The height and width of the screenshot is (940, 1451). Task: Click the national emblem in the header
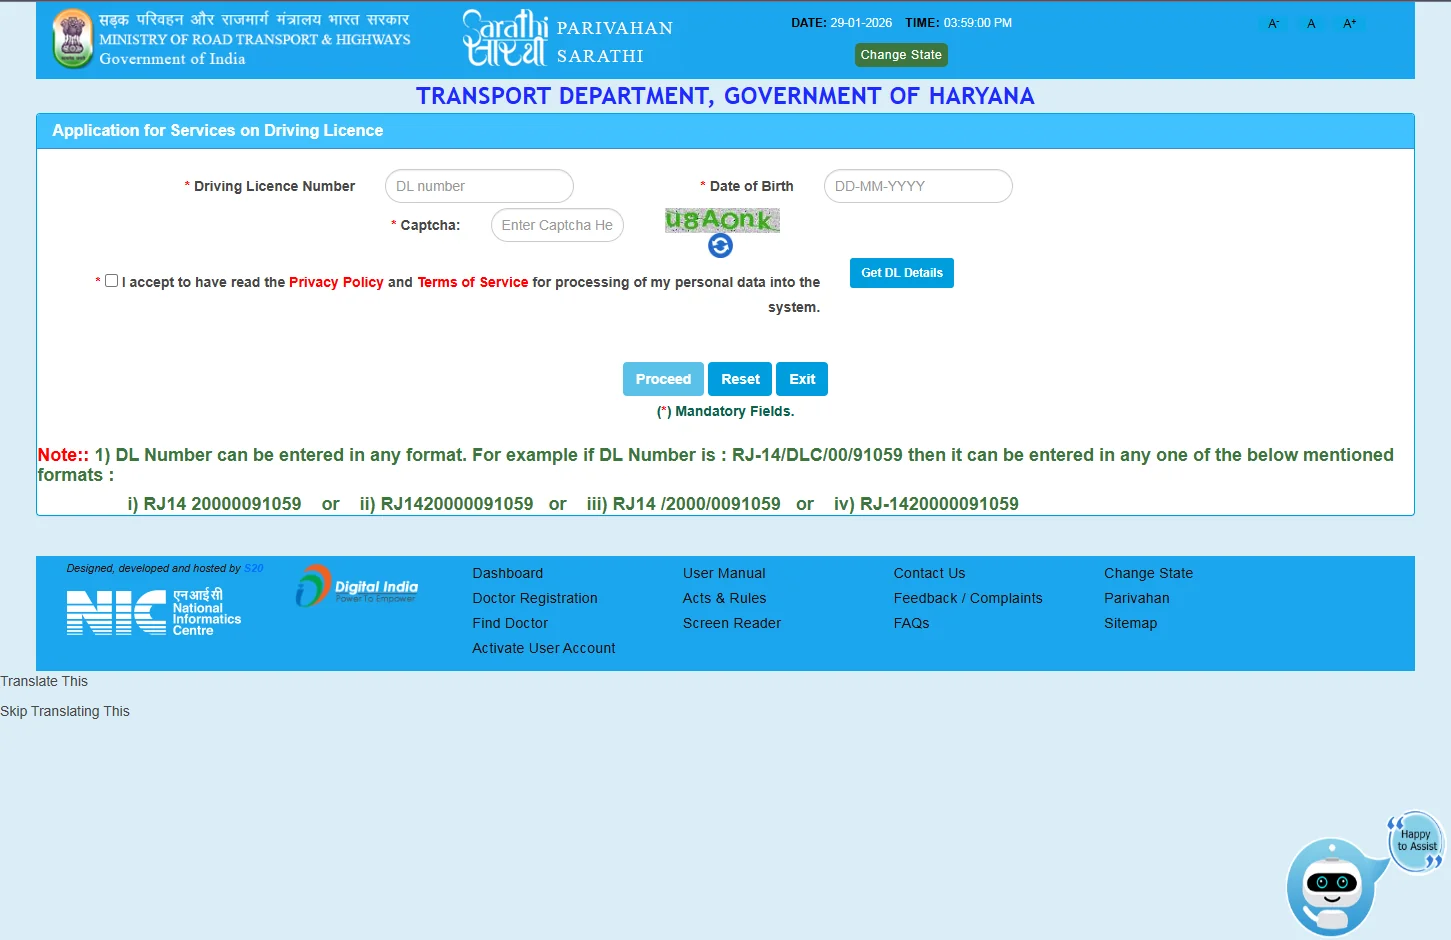point(71,38)
